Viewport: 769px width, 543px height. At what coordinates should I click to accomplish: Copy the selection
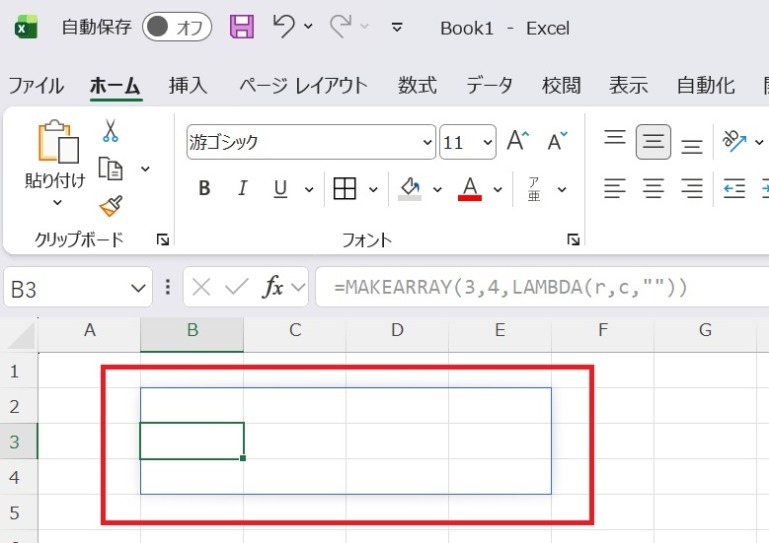pos(111,169)
